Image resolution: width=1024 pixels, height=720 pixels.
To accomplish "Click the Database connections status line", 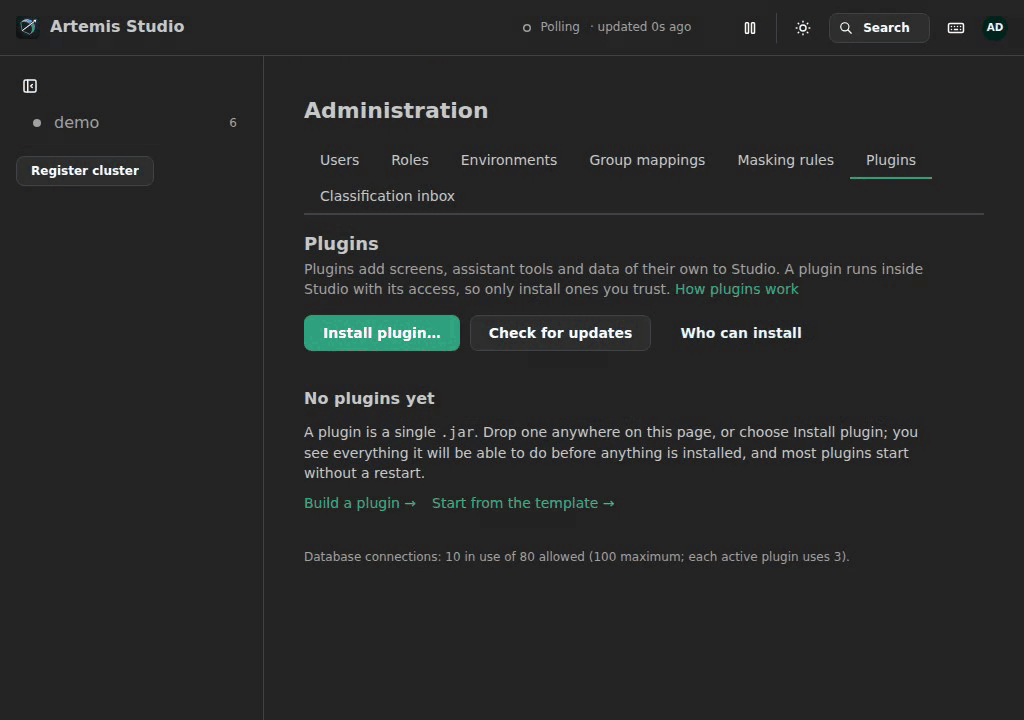I will pyautogui.click(x=576, y=557).
